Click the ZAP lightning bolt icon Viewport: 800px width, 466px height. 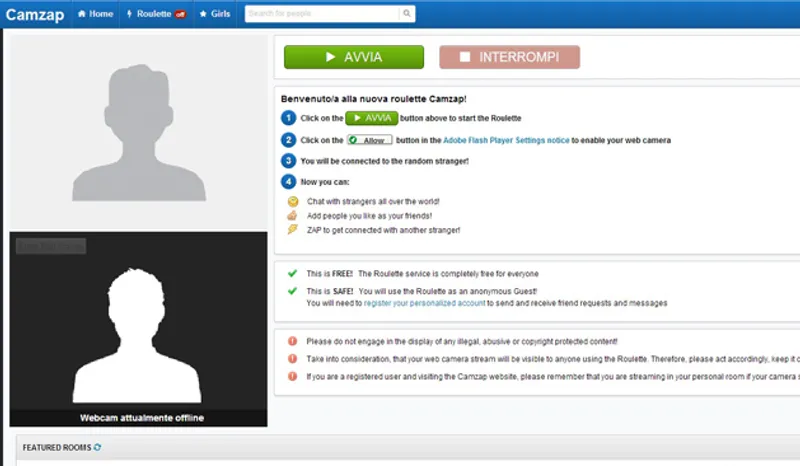tap(292, 229)
